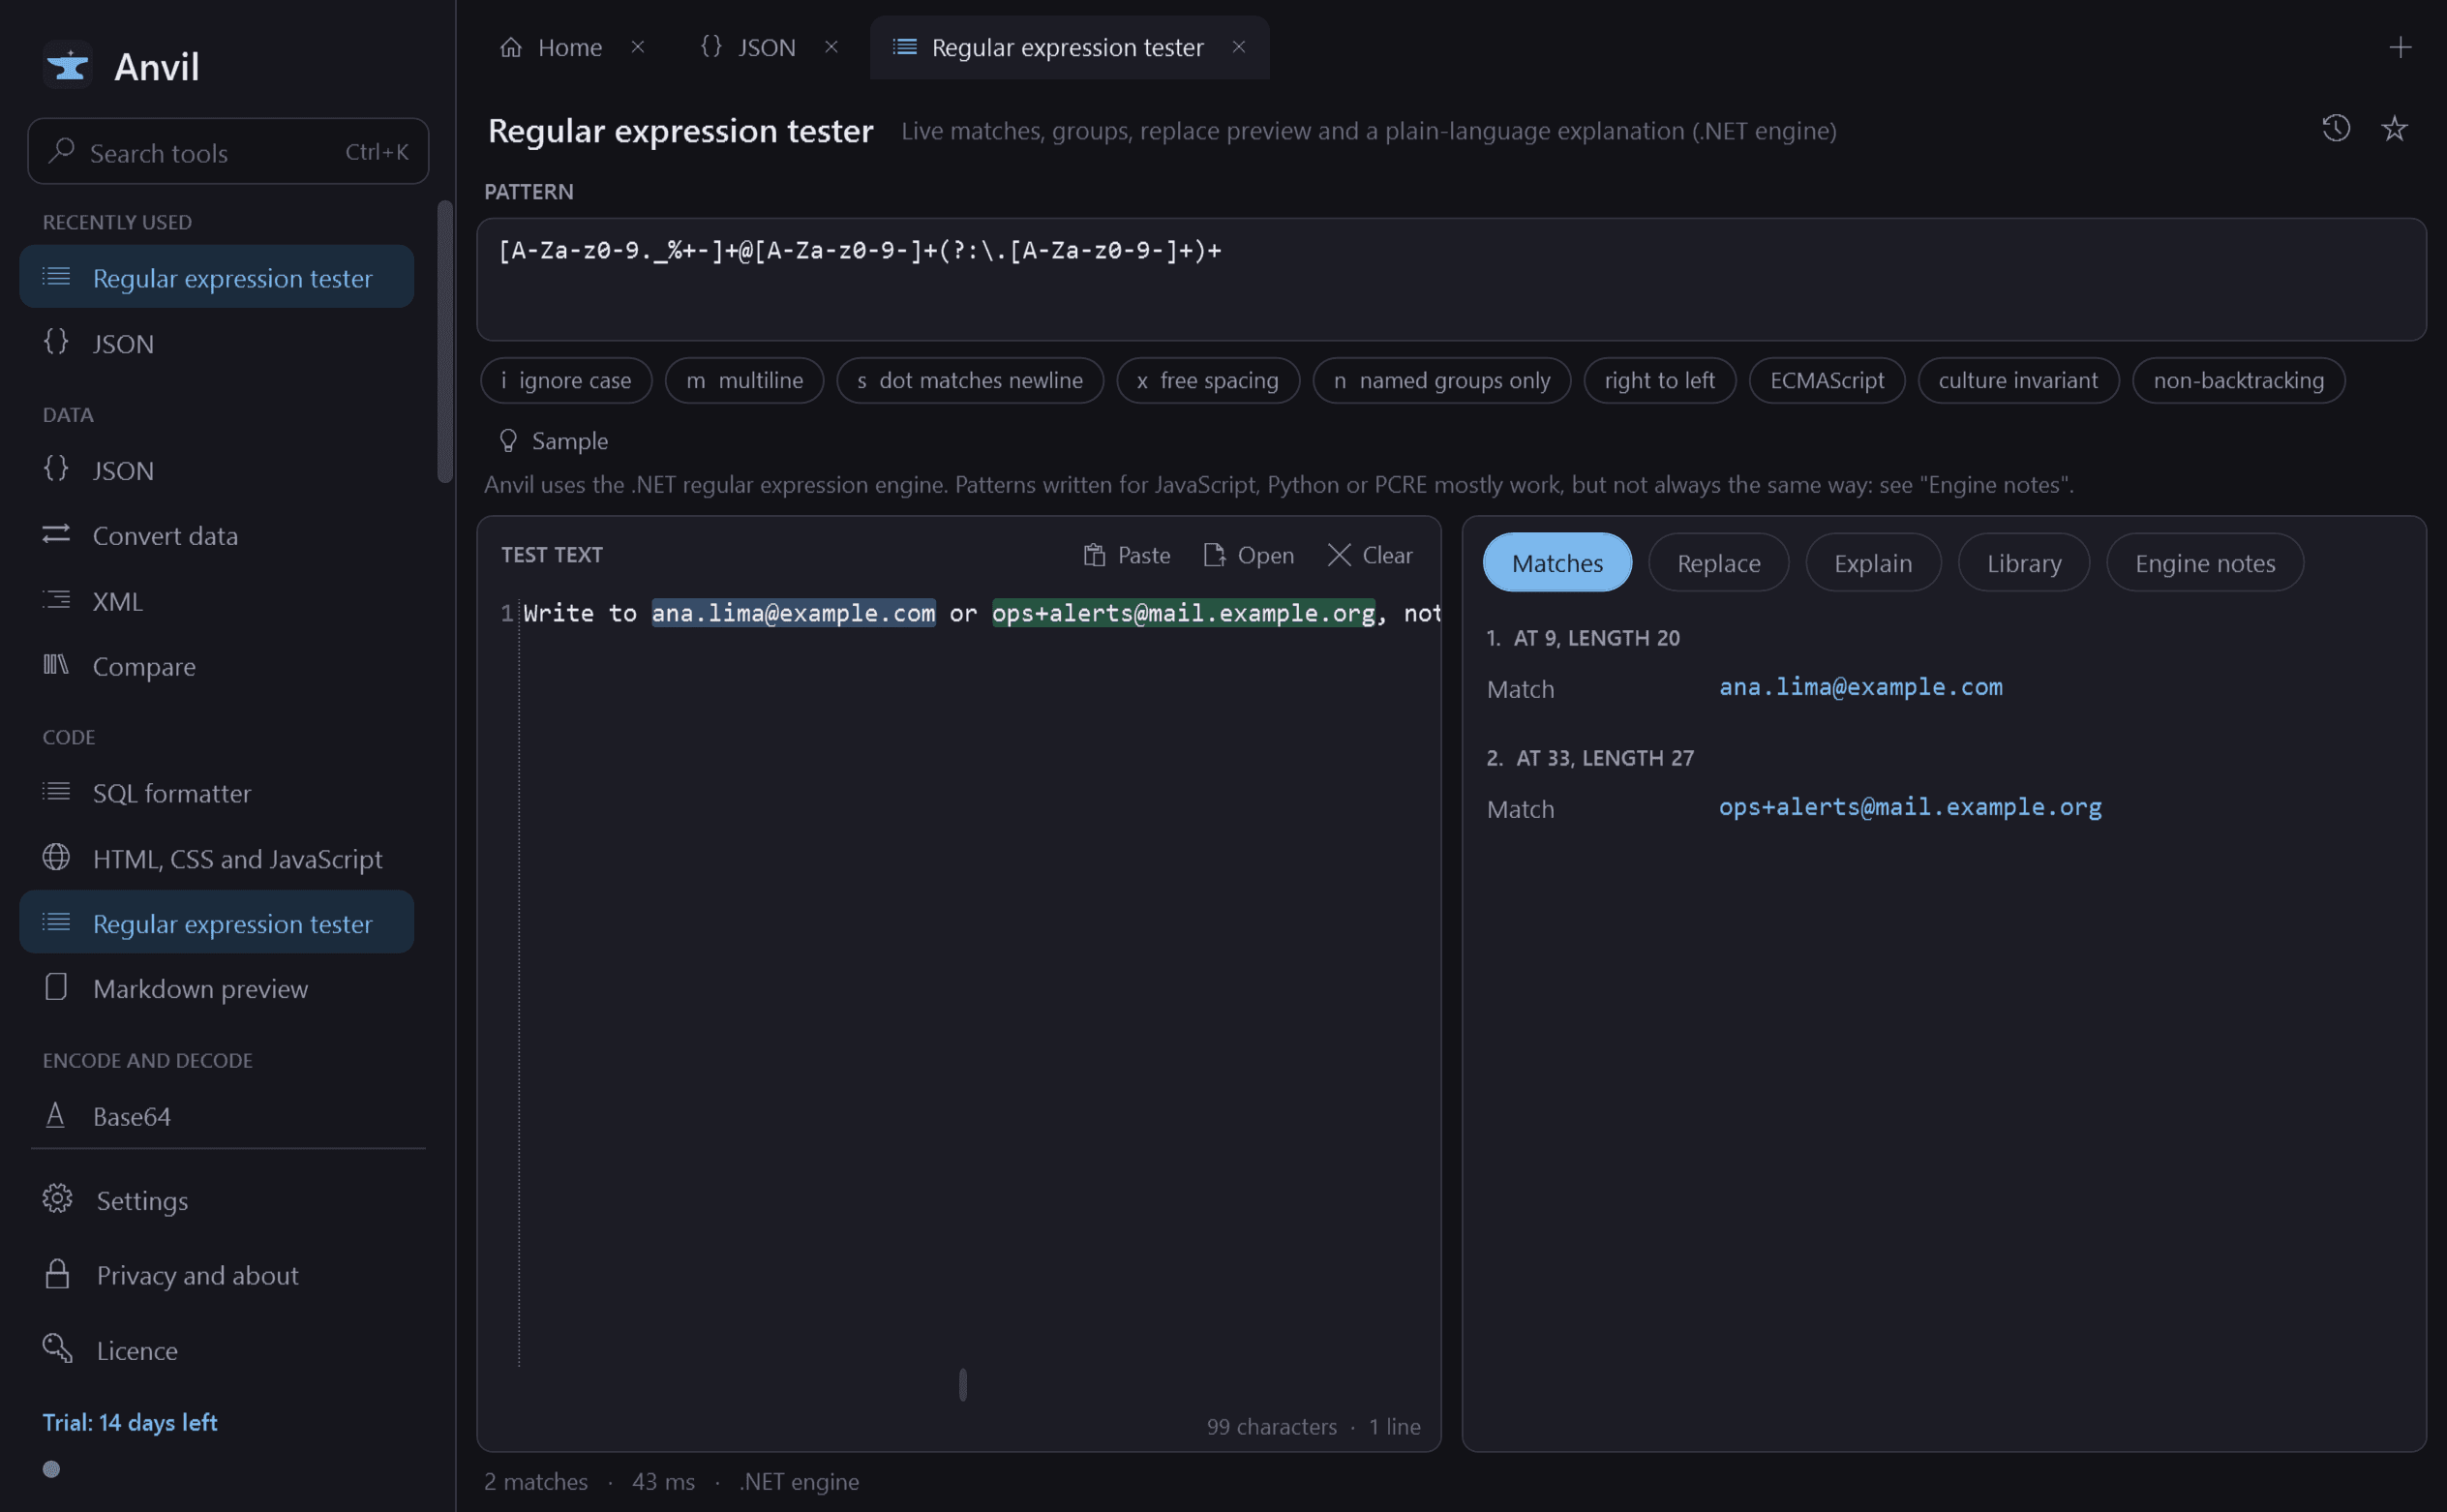Viewport: 2447px width, 1512px height.
Task: Switch to the Explain tab
Action: 1873,563
